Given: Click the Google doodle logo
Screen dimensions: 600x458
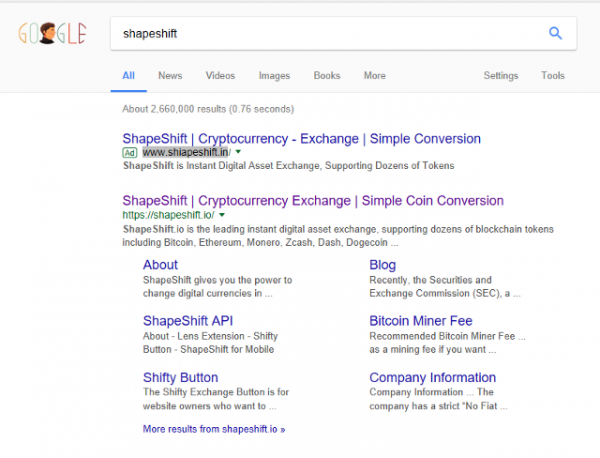Looking at the screenshot, I should tap(52, 33).
